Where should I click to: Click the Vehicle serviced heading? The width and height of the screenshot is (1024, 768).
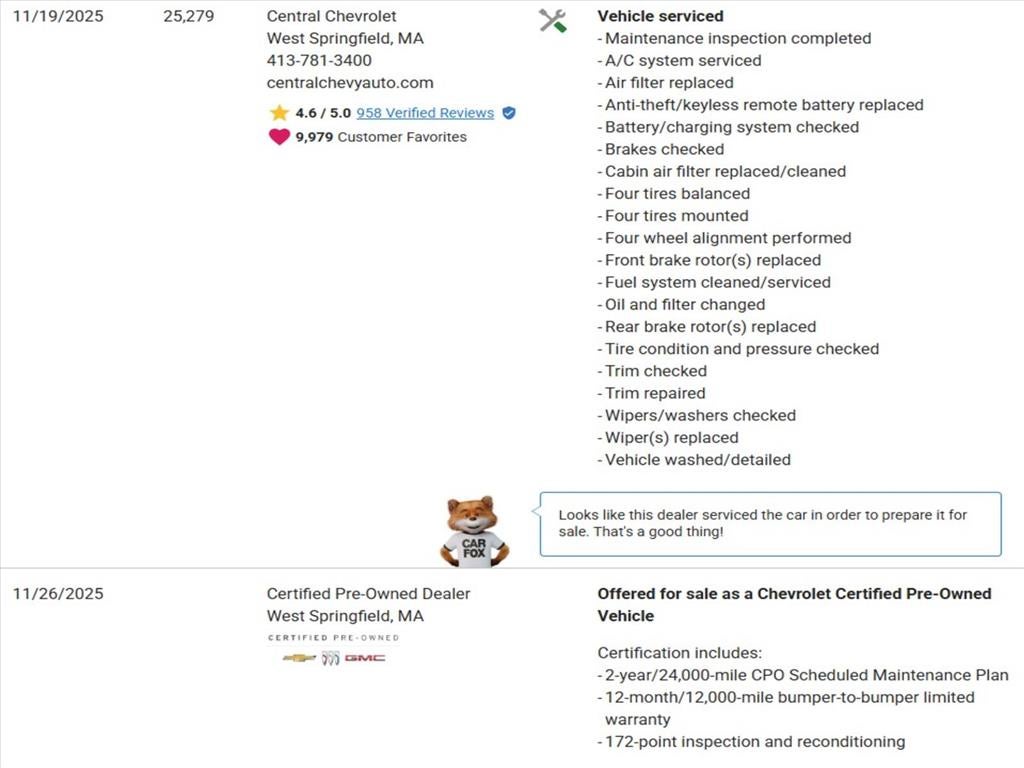pos(660,16)
